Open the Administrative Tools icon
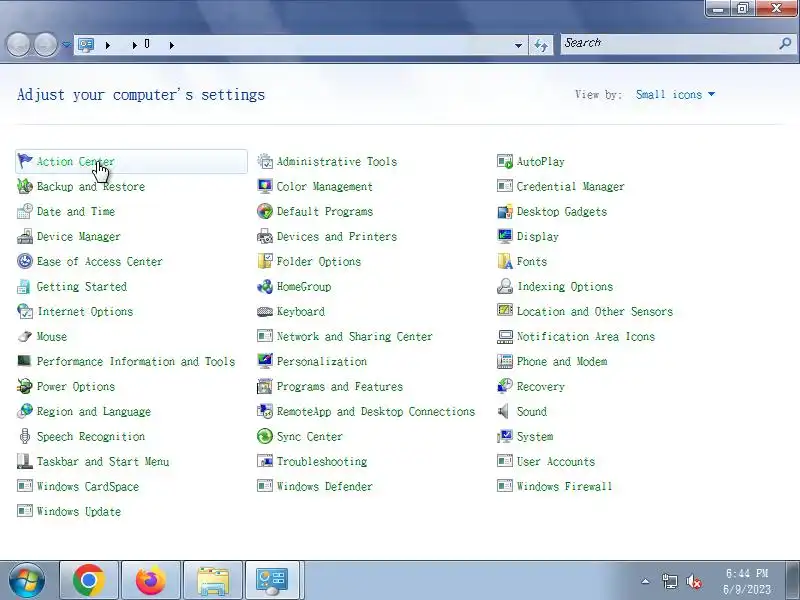Image resolution: width=800 pixels, height=600 pixels. click(x=265, y=161)
